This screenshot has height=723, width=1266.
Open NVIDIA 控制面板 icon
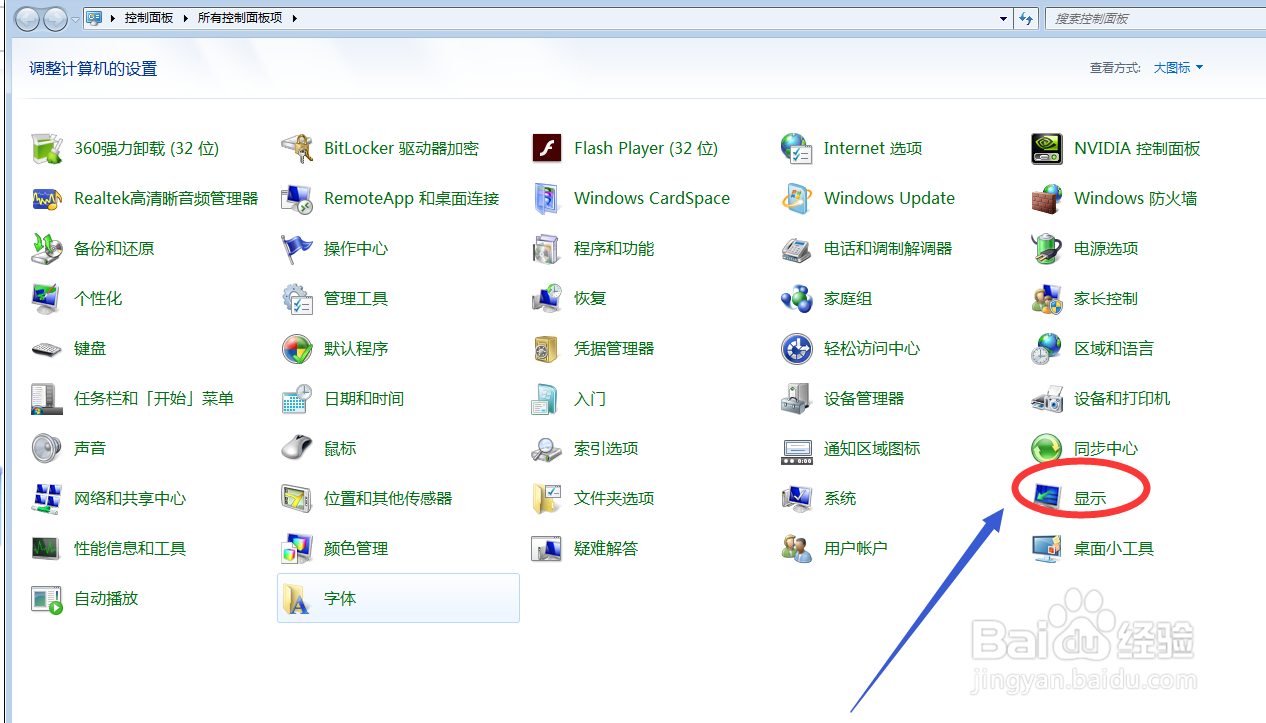pyautogui.click(x=1047, y=149)
